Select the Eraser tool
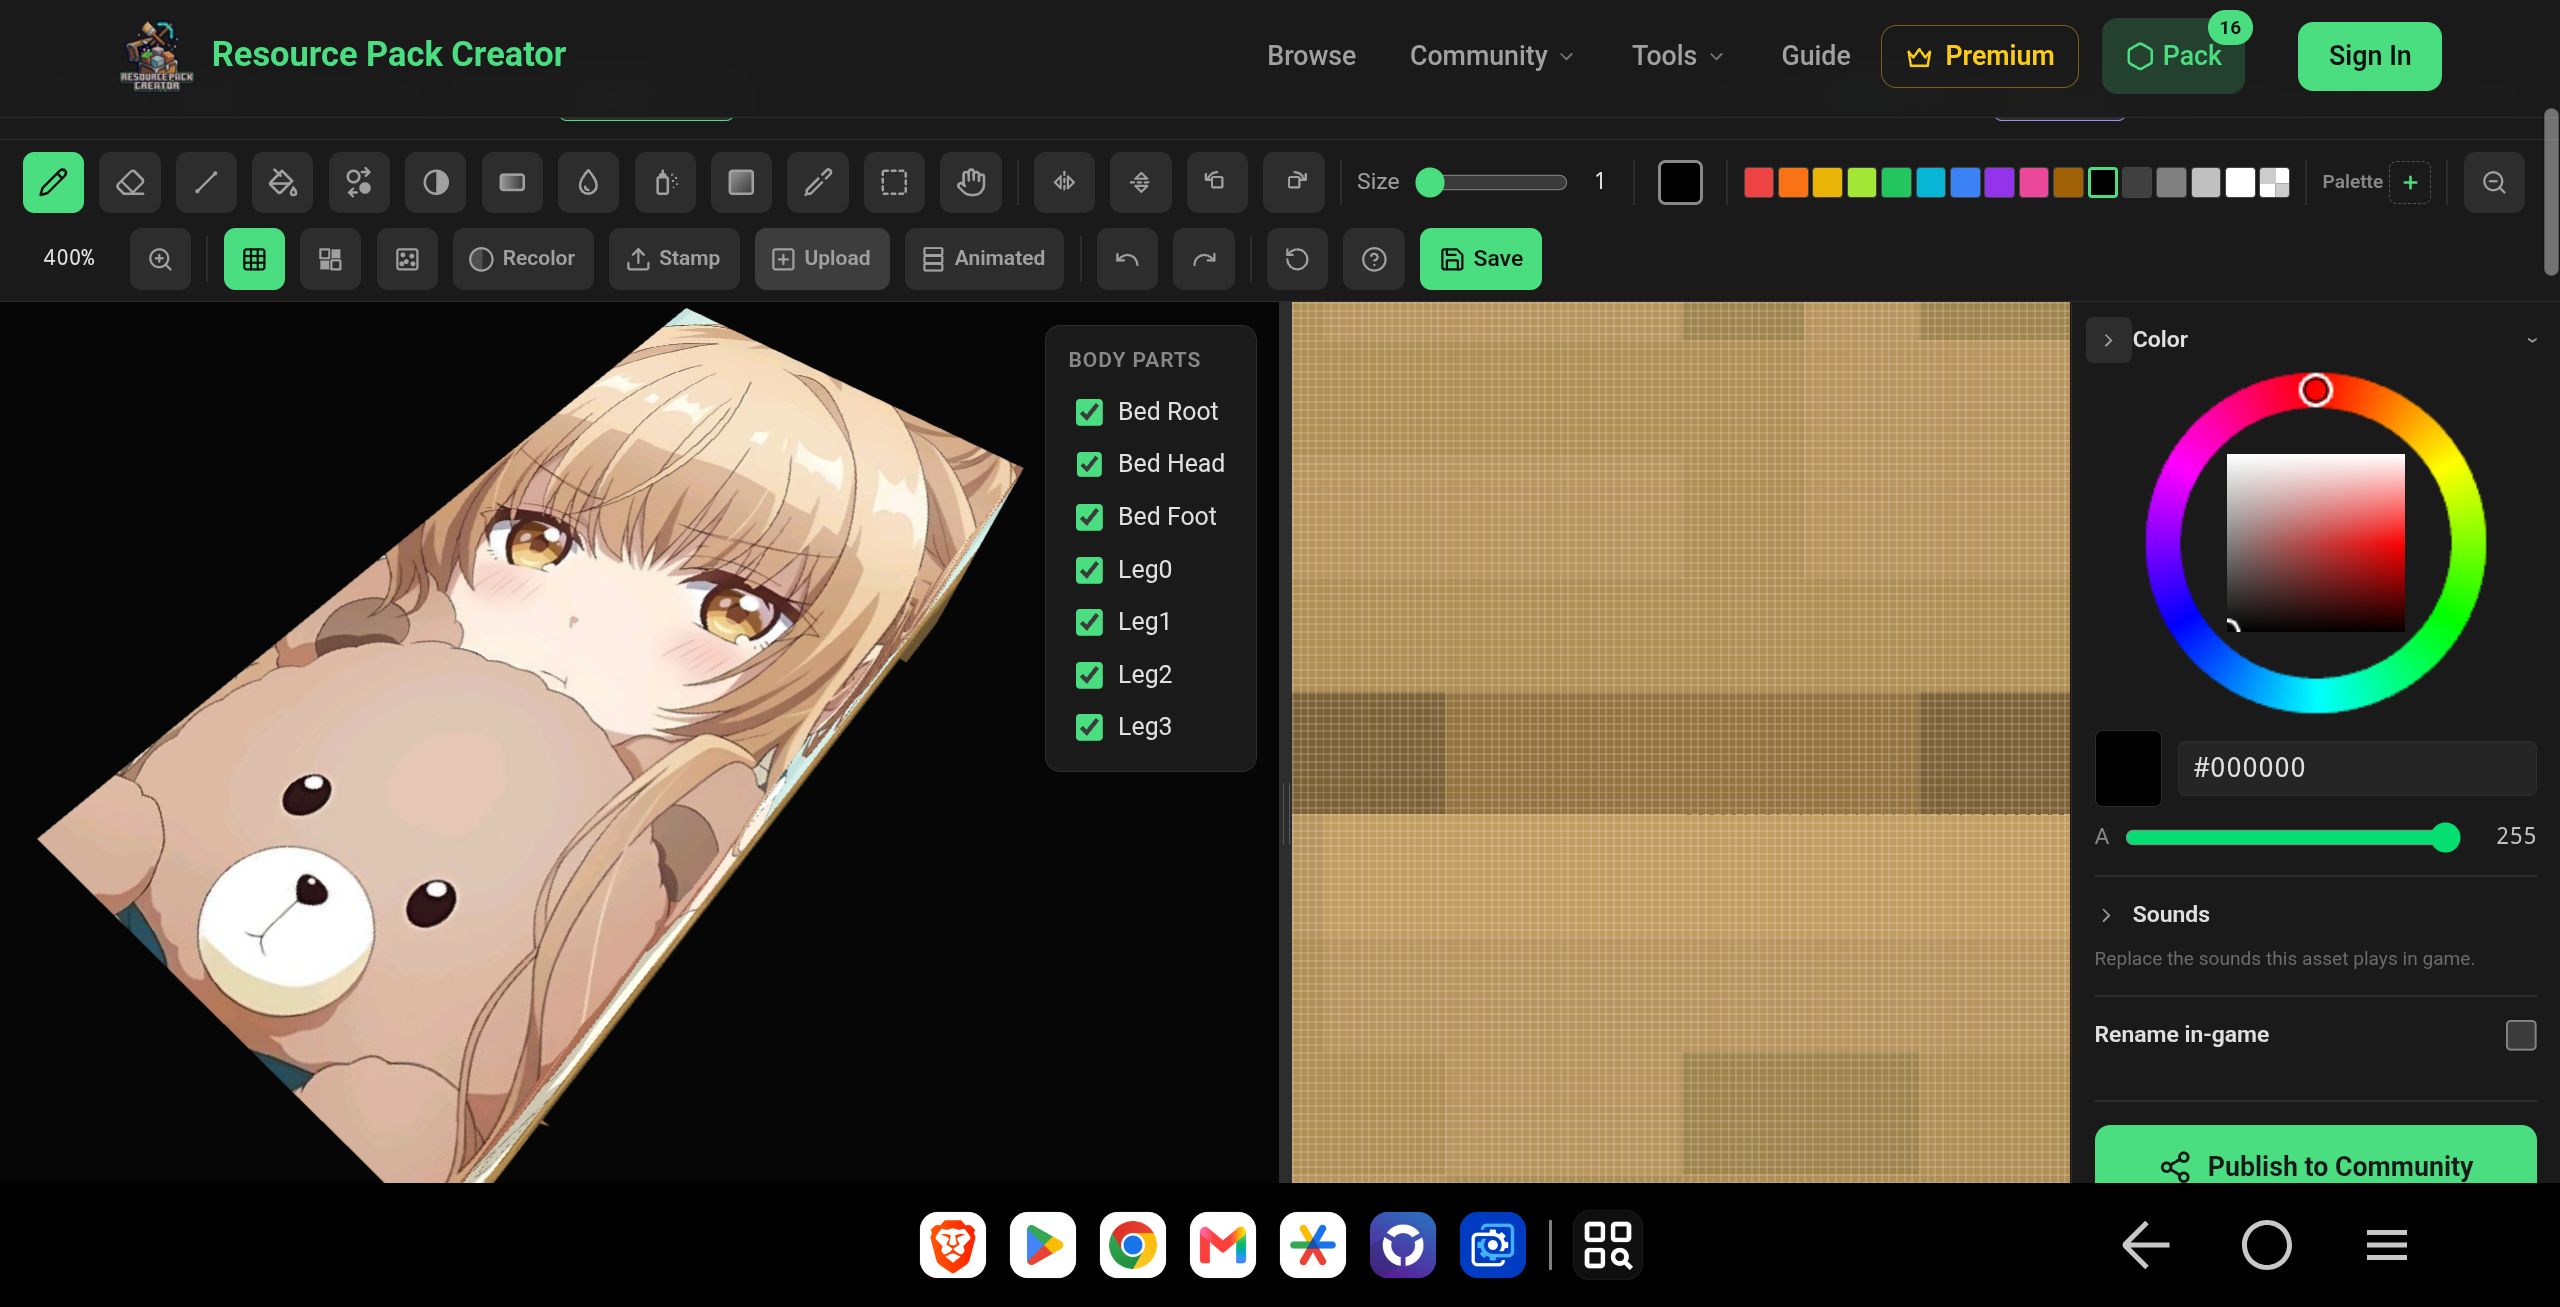This screenshot has width=2560, height=1307. click(130, 182)
